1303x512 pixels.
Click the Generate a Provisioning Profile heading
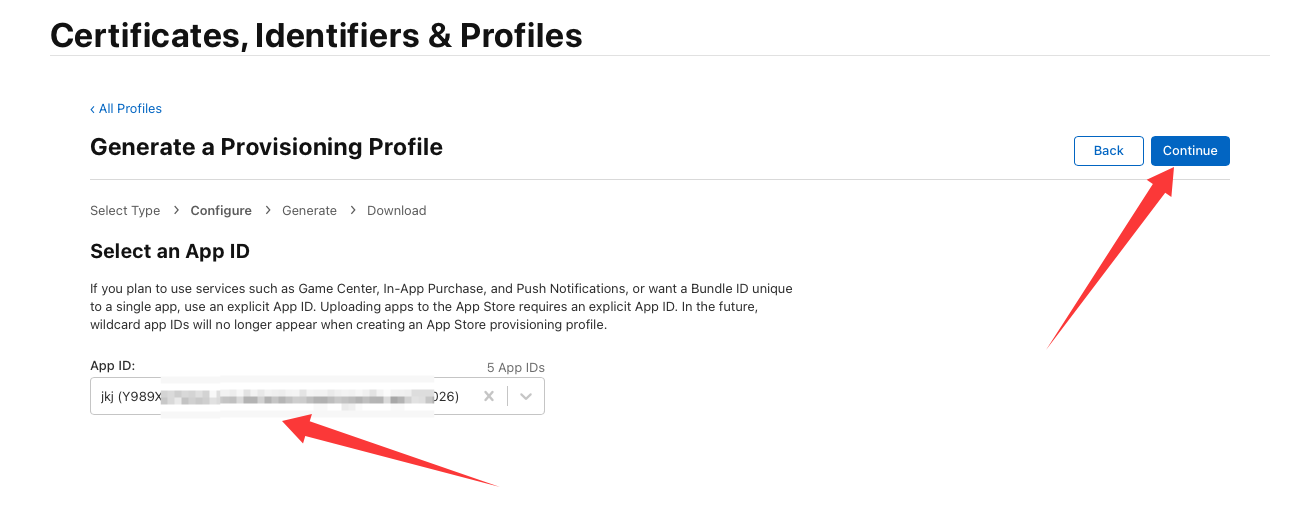[266, 147]
